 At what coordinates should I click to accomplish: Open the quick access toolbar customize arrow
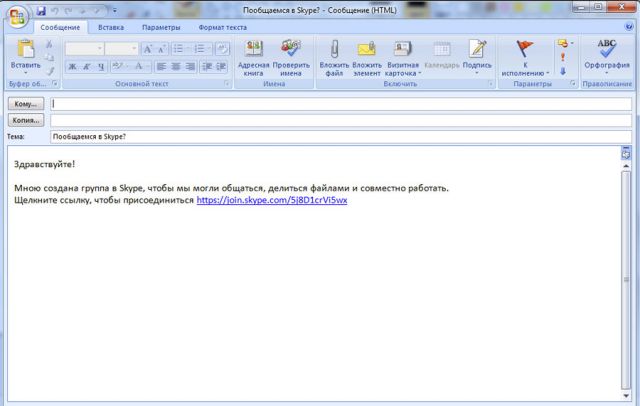115,11
